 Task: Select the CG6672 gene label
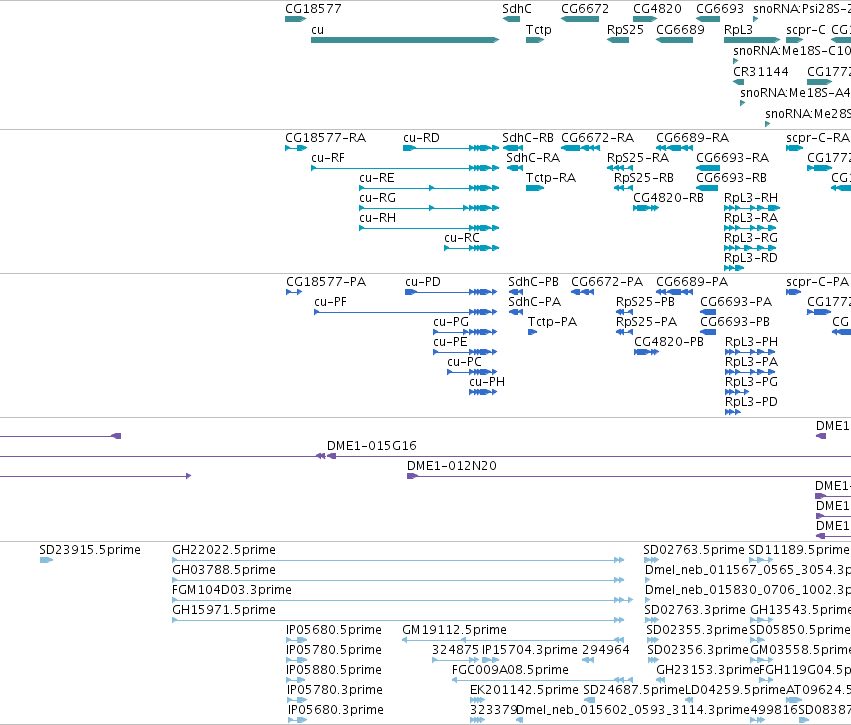click(x=585, y=9)
